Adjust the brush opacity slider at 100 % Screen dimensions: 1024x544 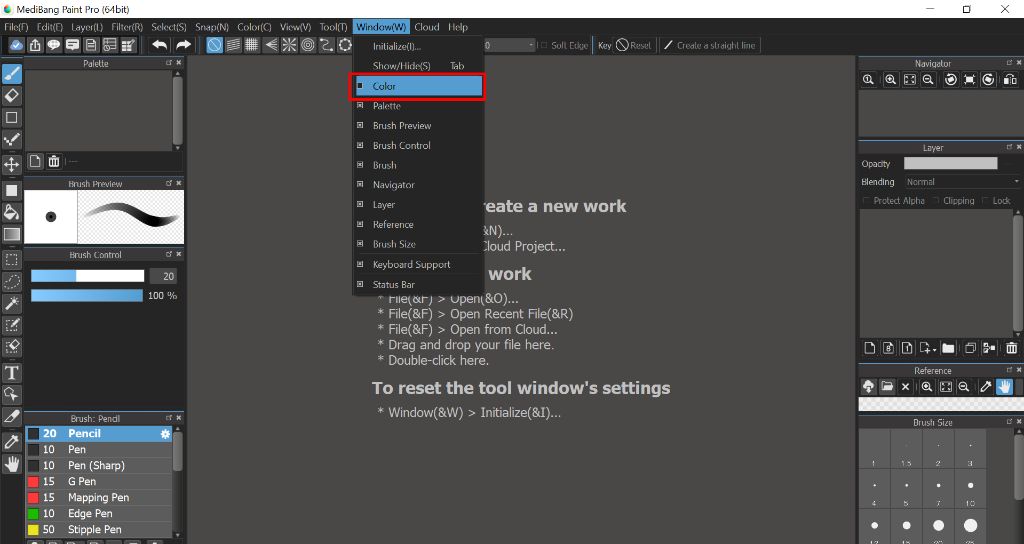pos(87,296)
